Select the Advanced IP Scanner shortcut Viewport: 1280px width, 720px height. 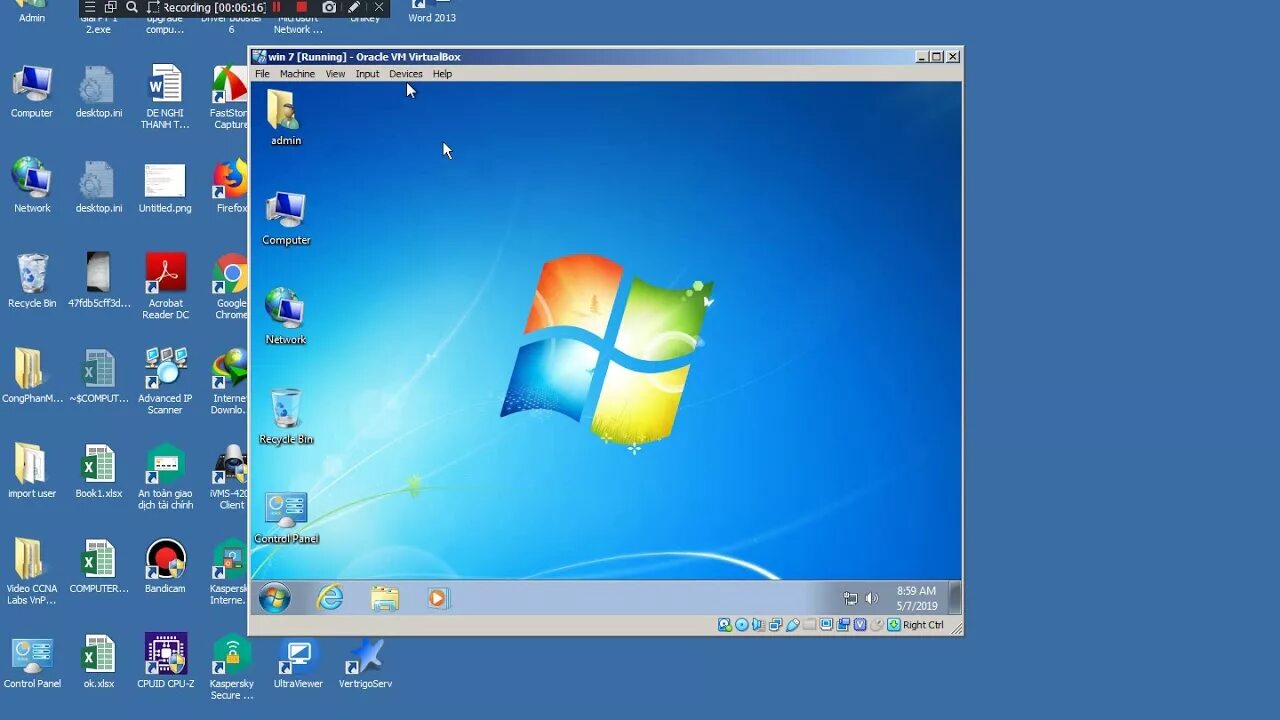[x=166, y=381]
